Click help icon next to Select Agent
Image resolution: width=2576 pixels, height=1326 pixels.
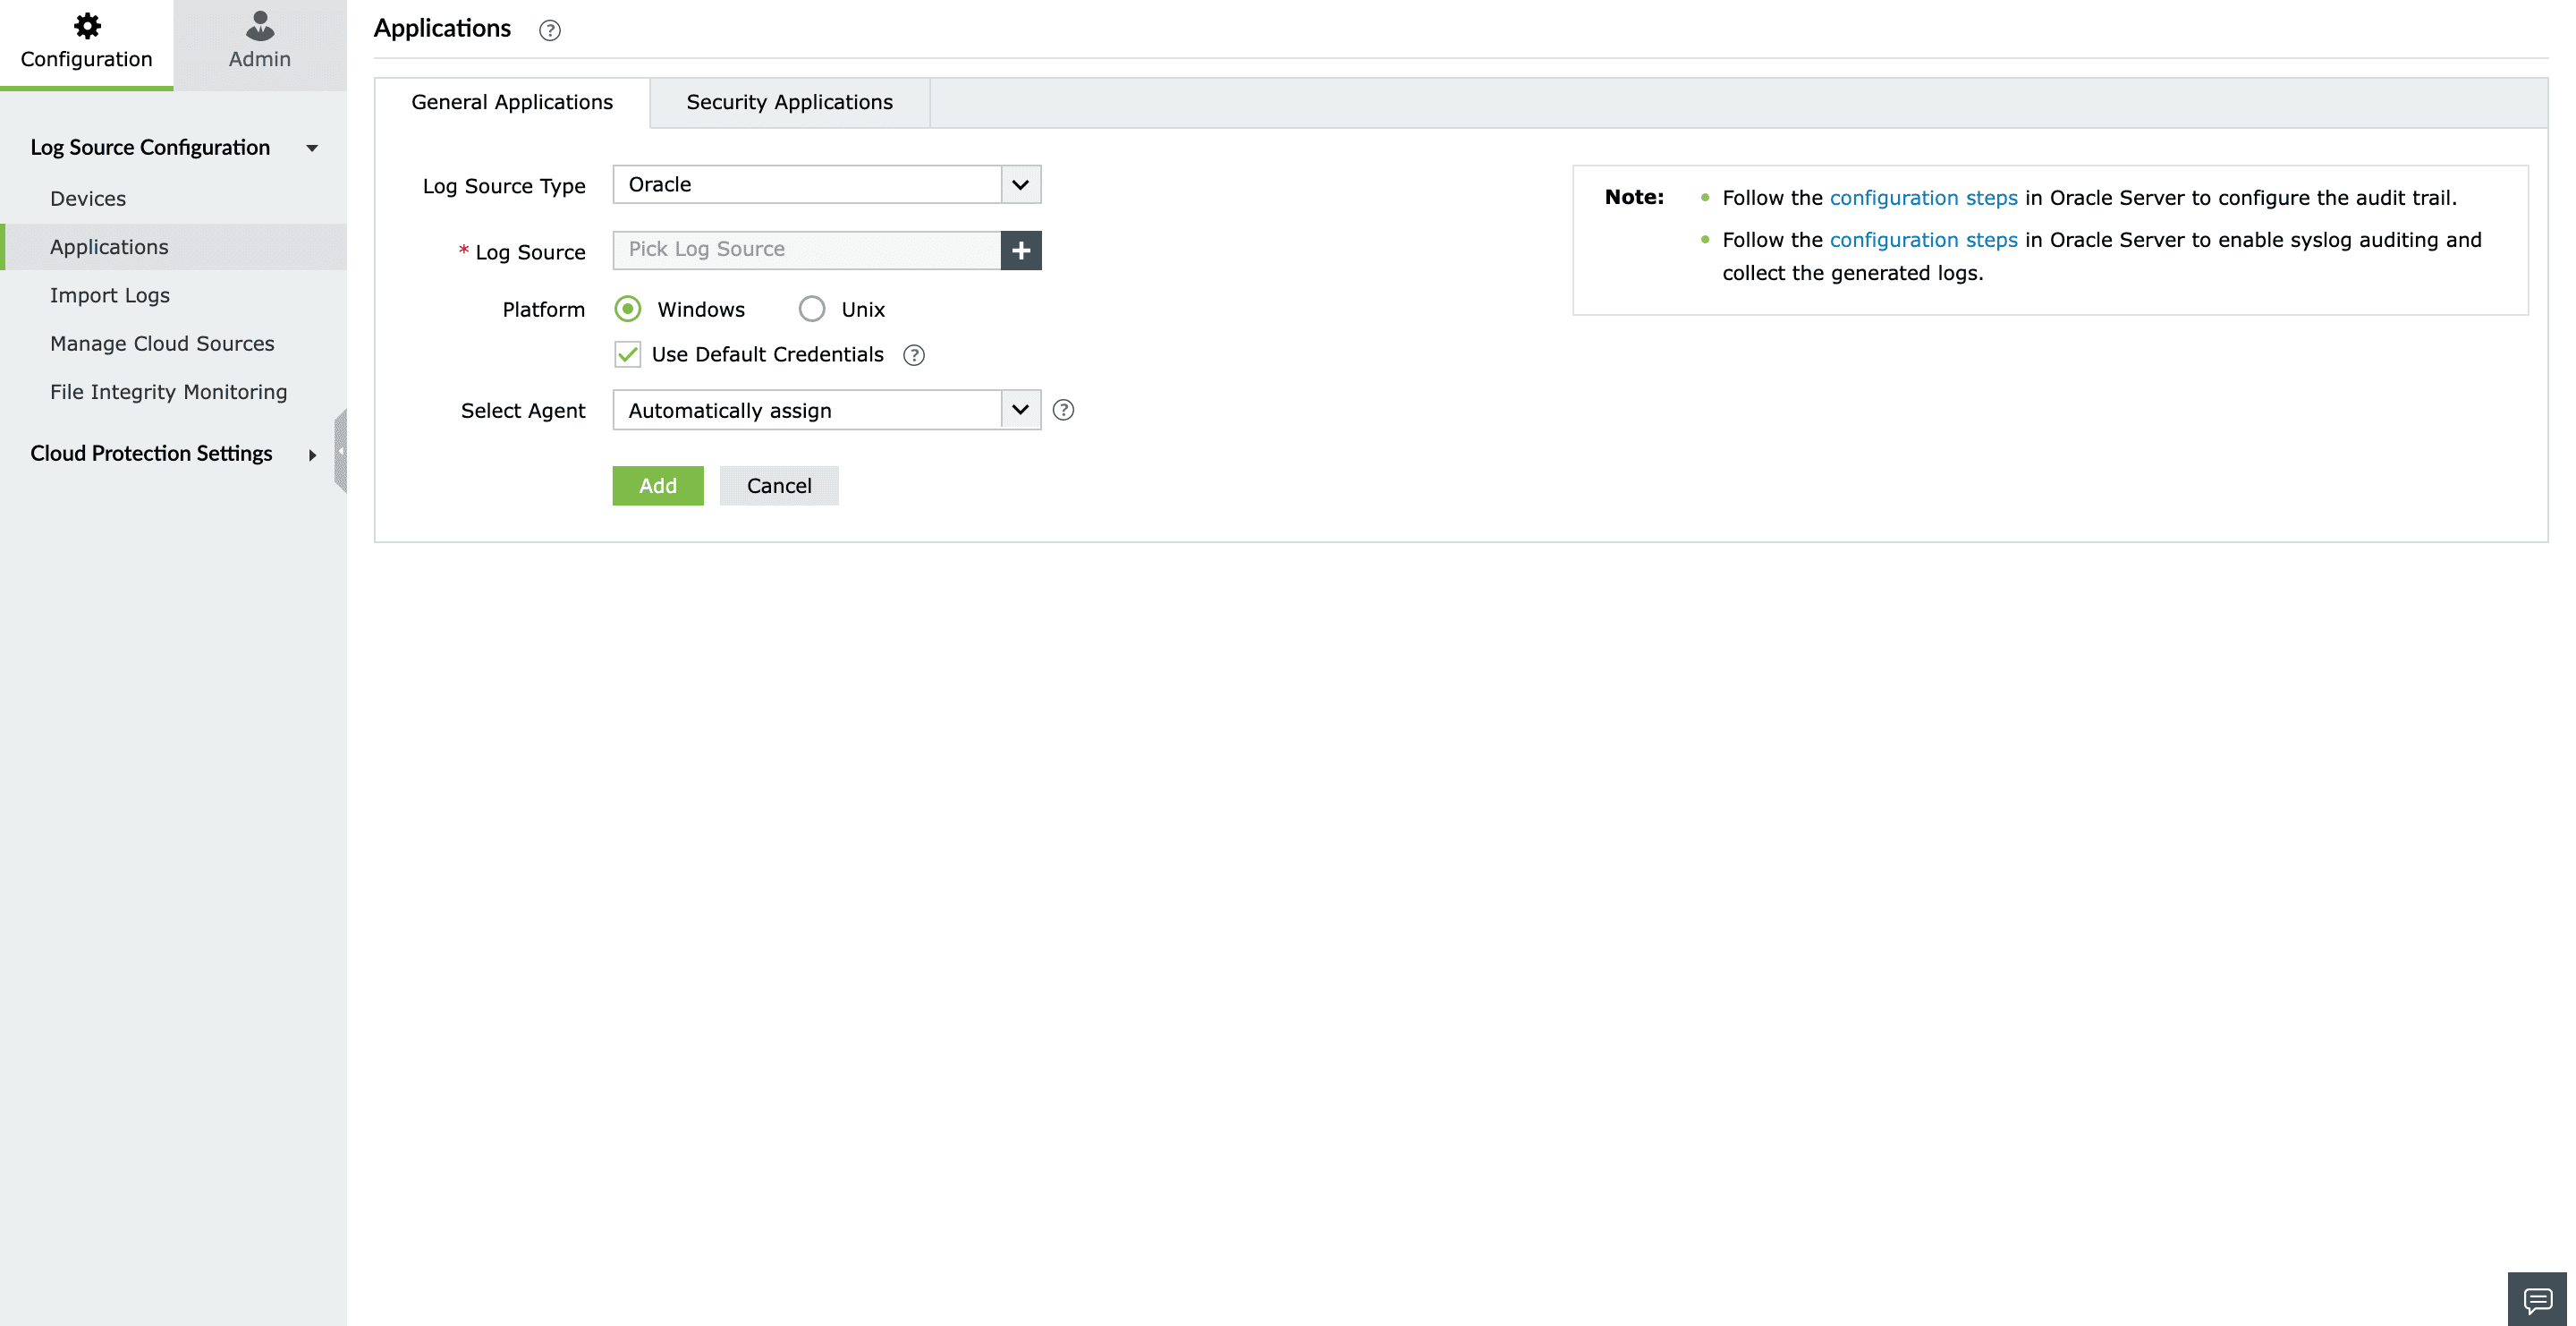tap(1063, 410)
